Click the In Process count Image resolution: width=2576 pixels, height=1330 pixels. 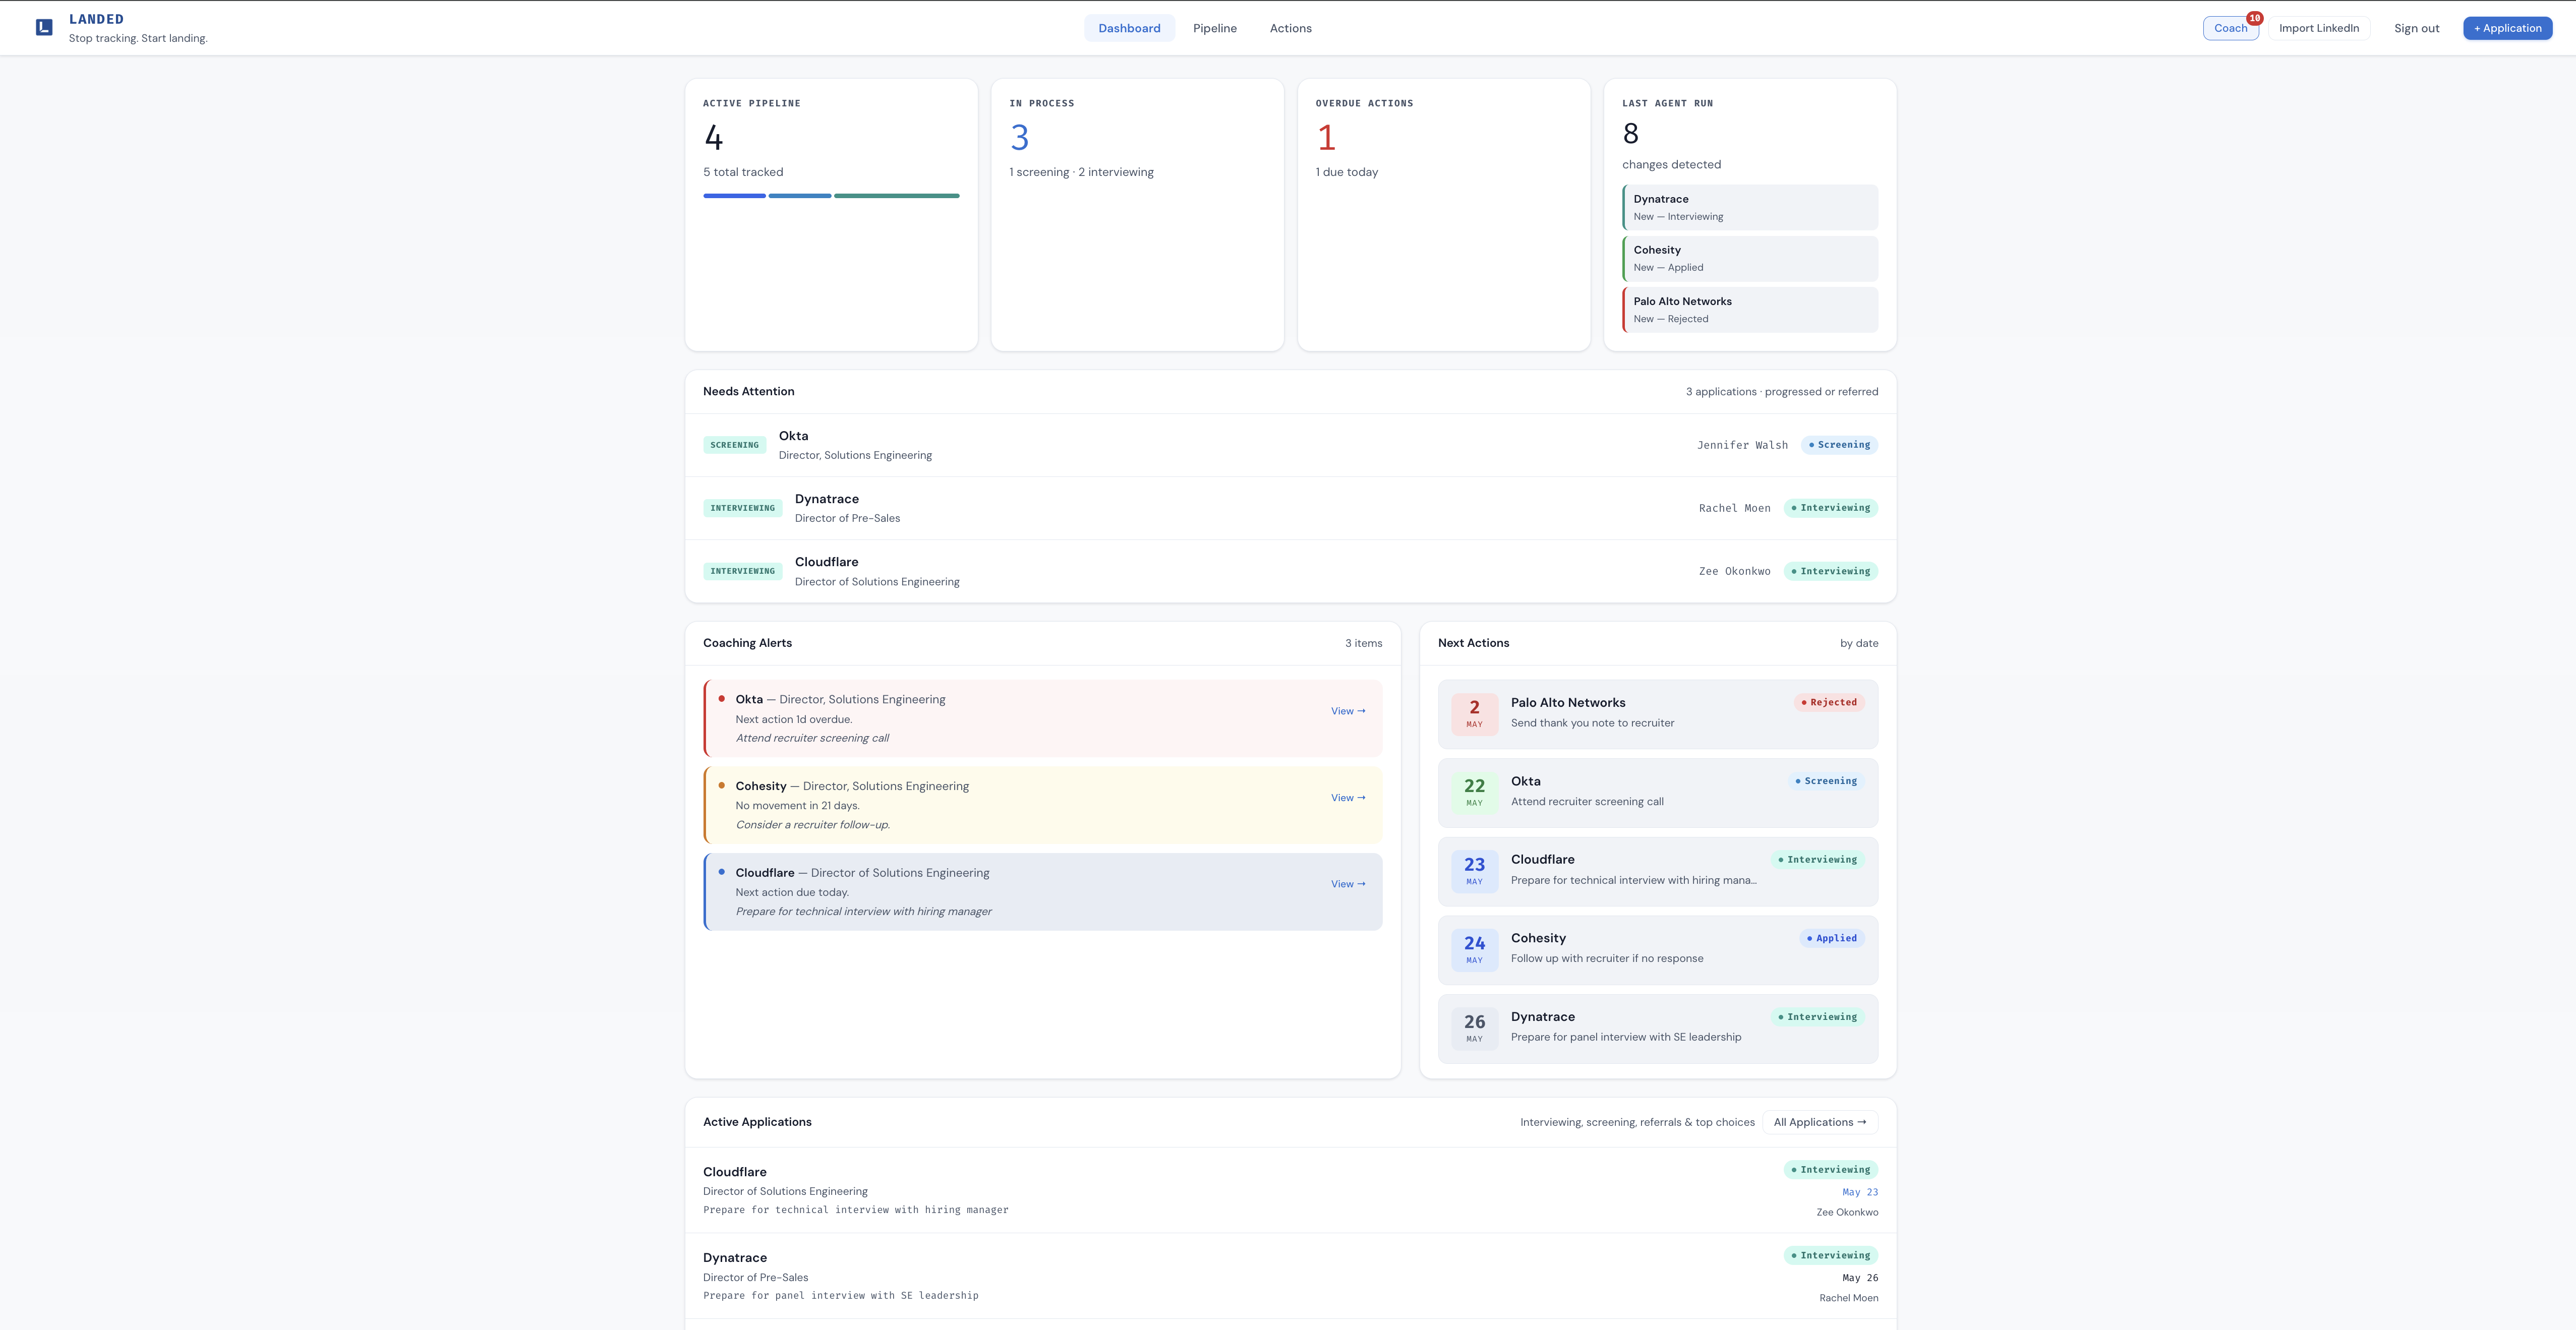(1019, 137)
